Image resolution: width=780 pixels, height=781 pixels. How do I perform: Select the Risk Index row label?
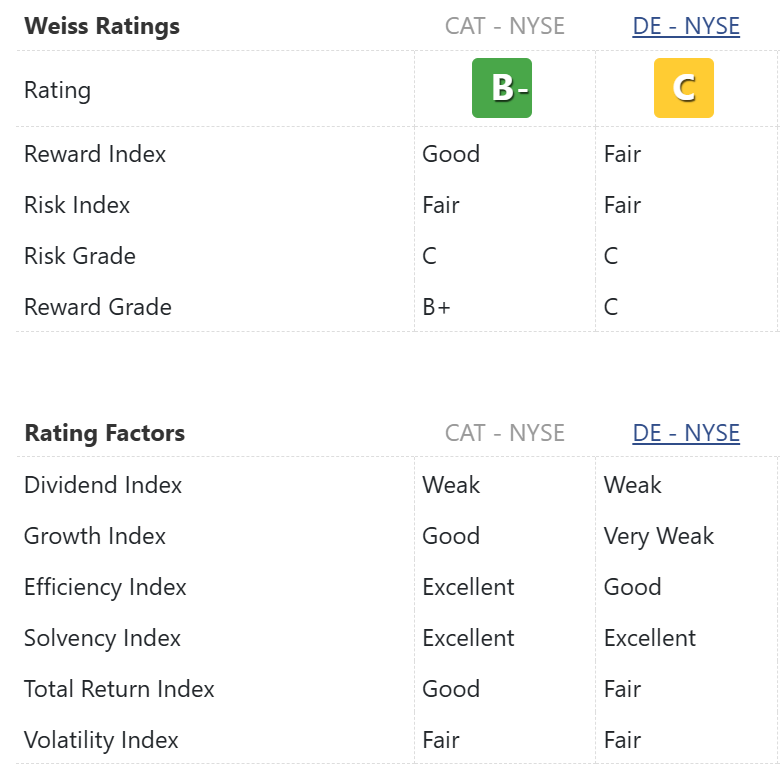point(77,205)
